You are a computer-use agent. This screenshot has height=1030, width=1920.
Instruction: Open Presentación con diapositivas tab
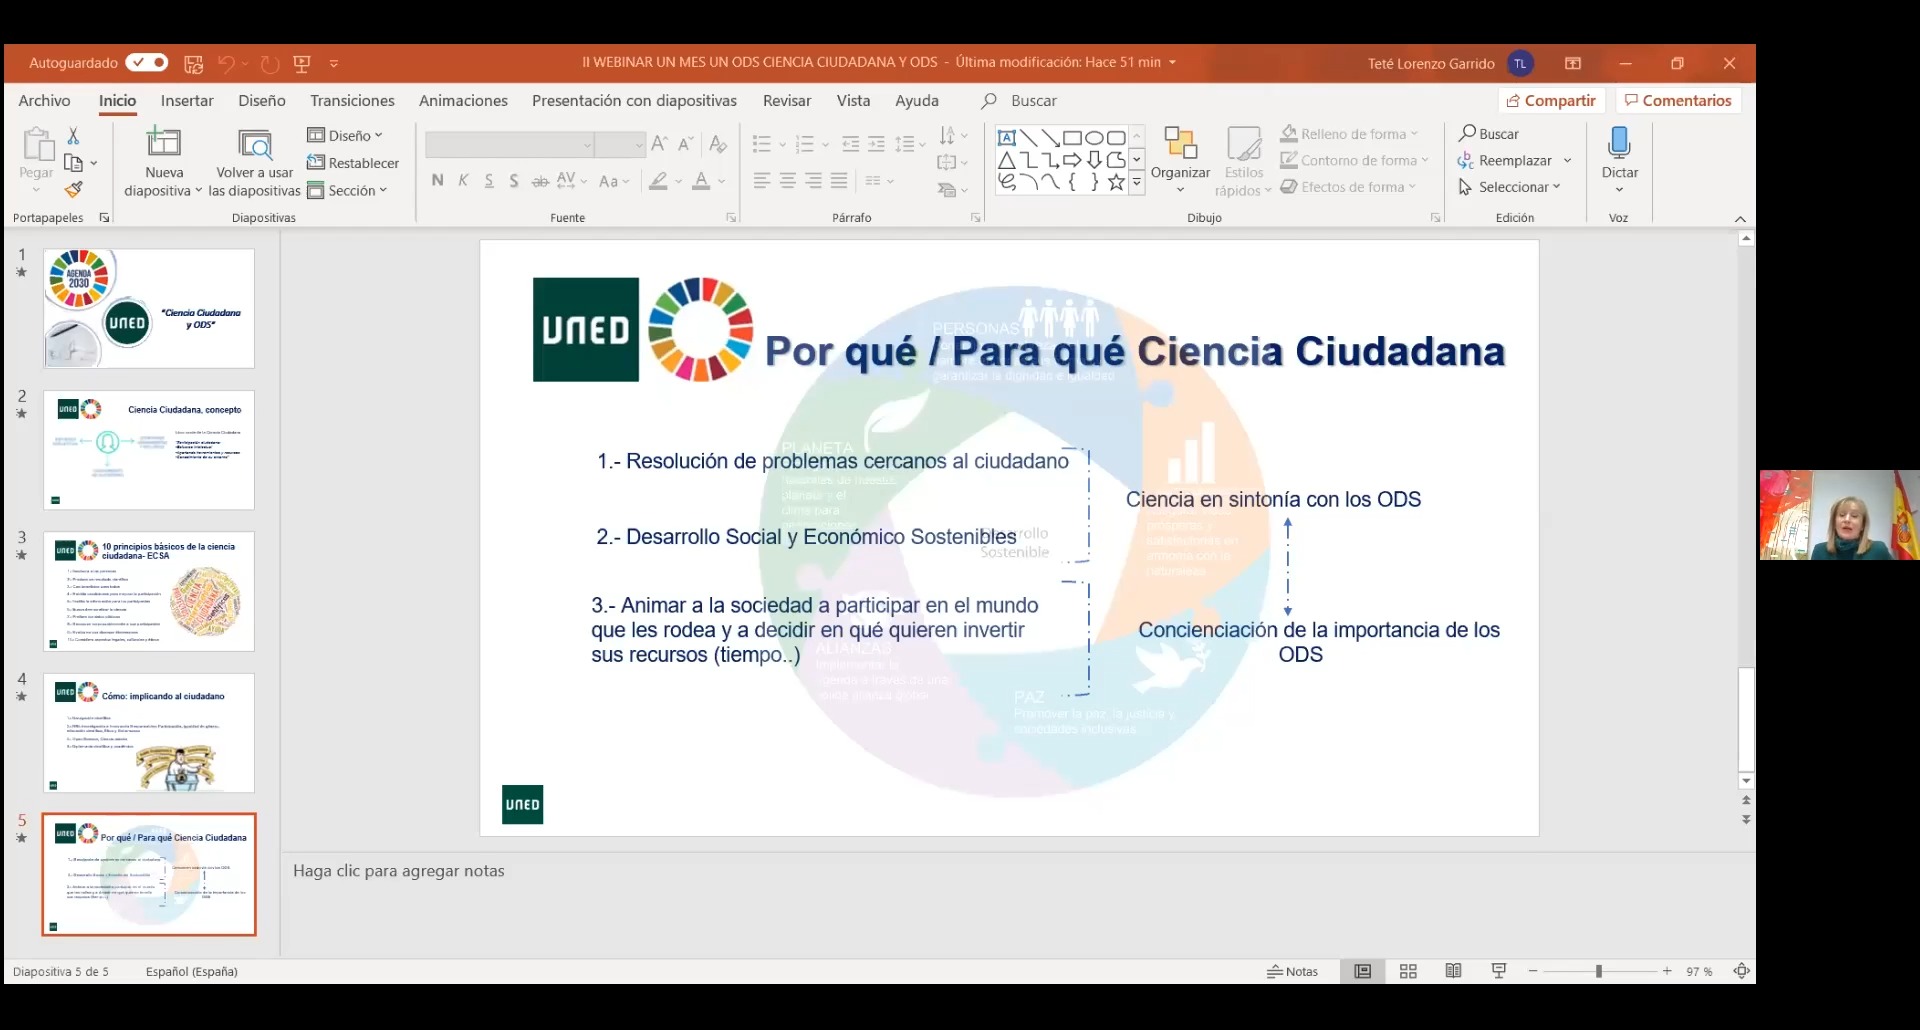pyautogui.click(x=634, y=100)
